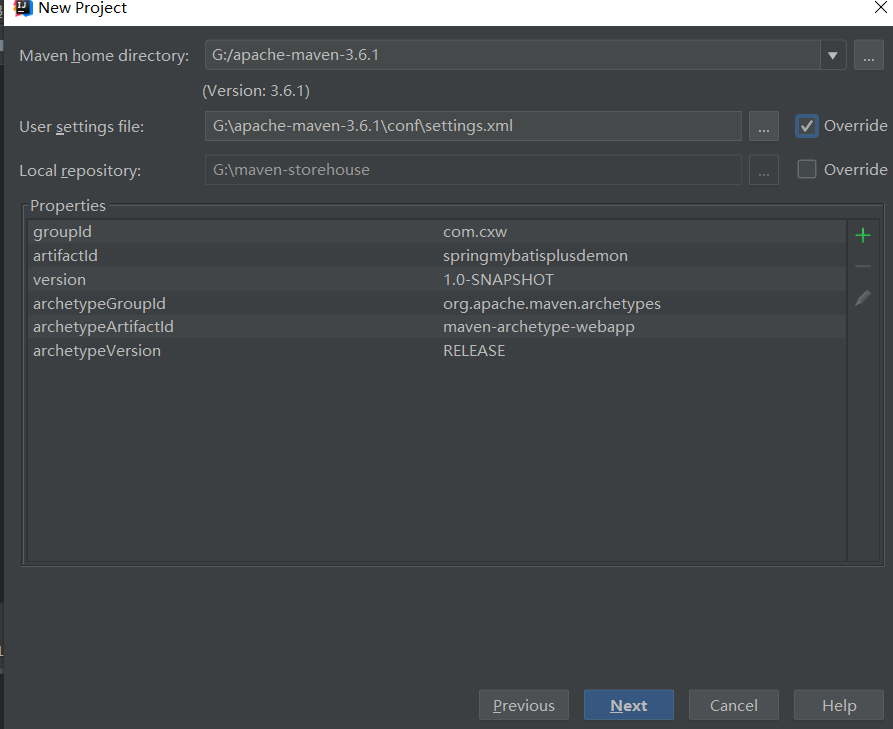Cancel the New Project dialog

click(x=734, y=705)
